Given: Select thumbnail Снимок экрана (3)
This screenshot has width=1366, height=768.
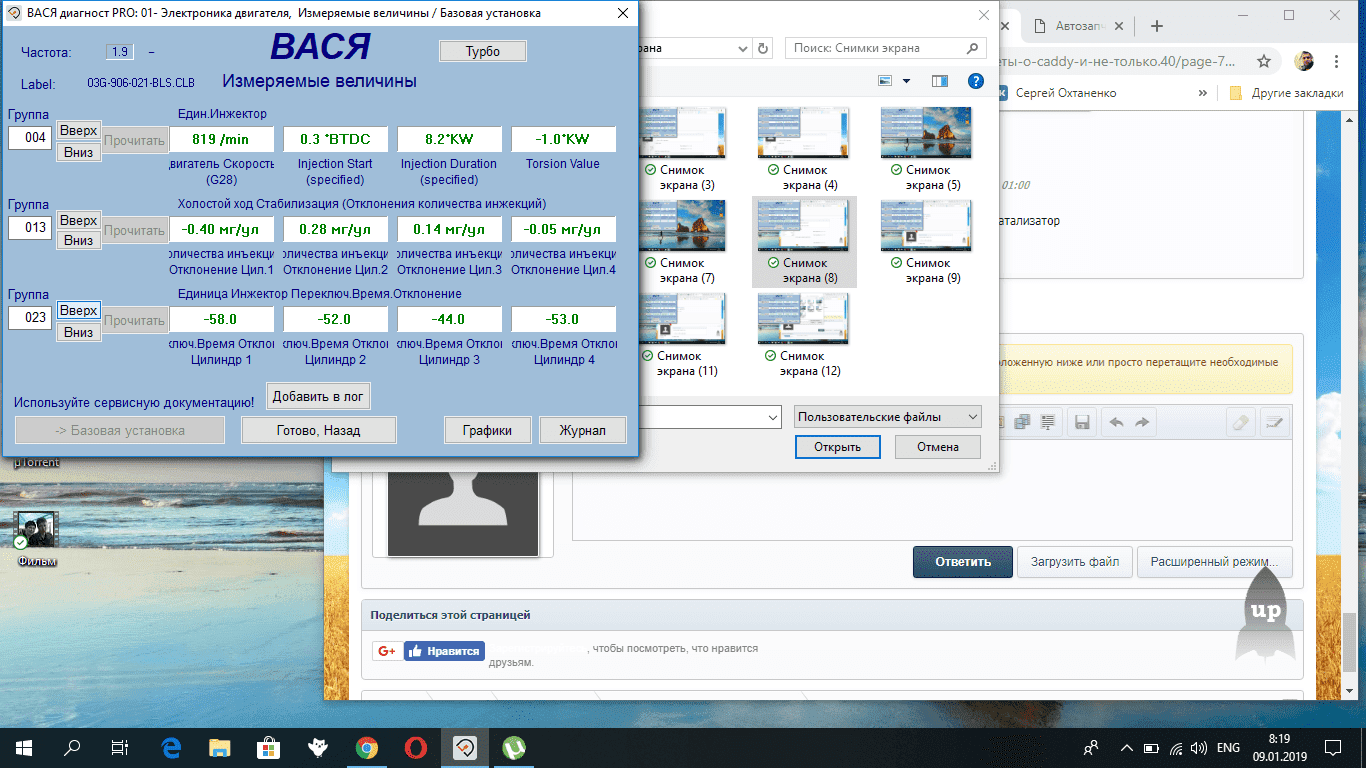Looking at the screenshot, I should [685, 150].
